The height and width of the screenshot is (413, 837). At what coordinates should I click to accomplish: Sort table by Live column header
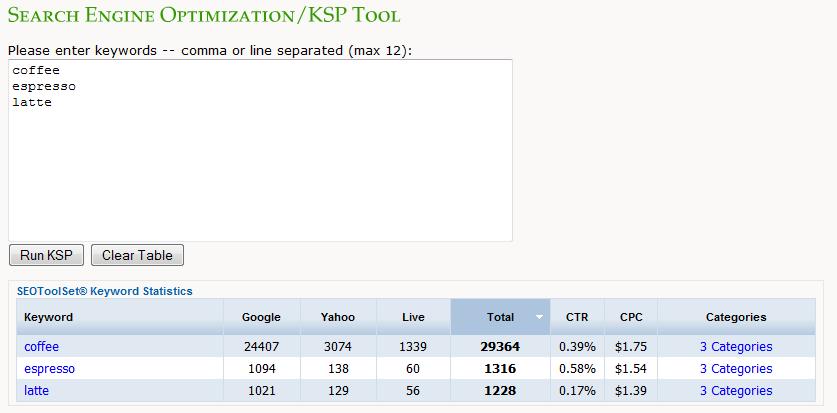pyautogui.click(x=413, y=317)
